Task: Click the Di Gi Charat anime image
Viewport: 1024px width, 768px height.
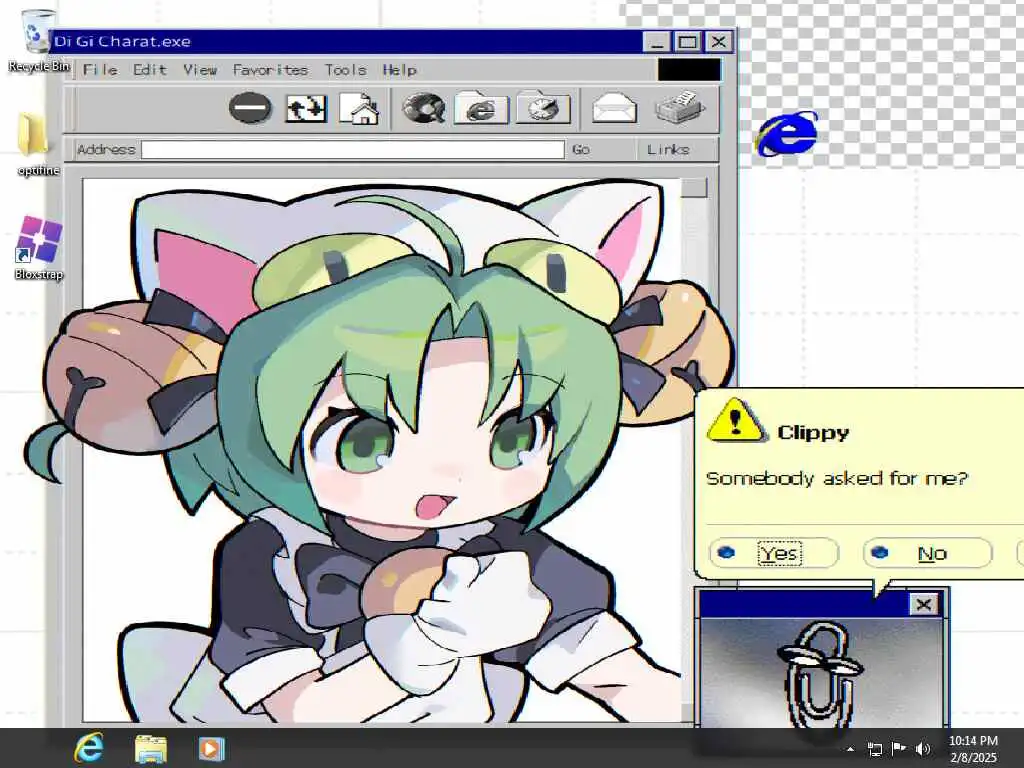Action: pos(382,451)
